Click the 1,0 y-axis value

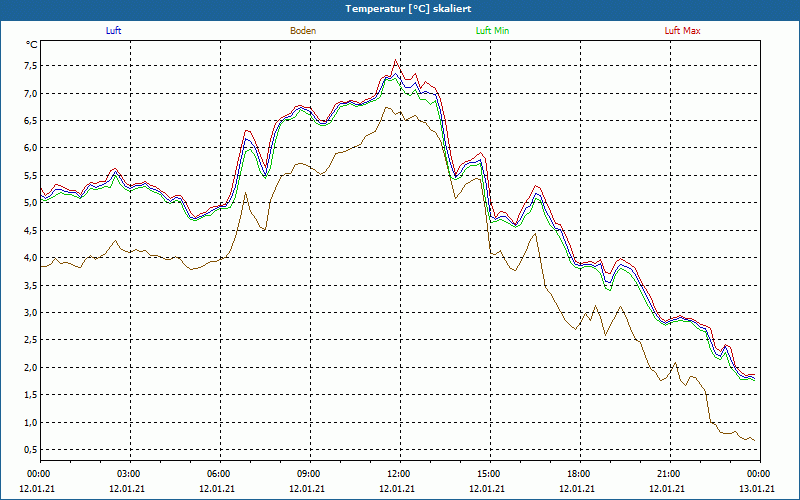tap(31, 422)
